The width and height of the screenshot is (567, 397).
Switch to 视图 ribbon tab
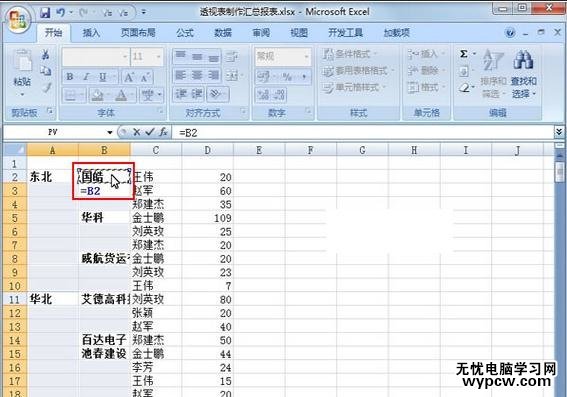point(299,33)
